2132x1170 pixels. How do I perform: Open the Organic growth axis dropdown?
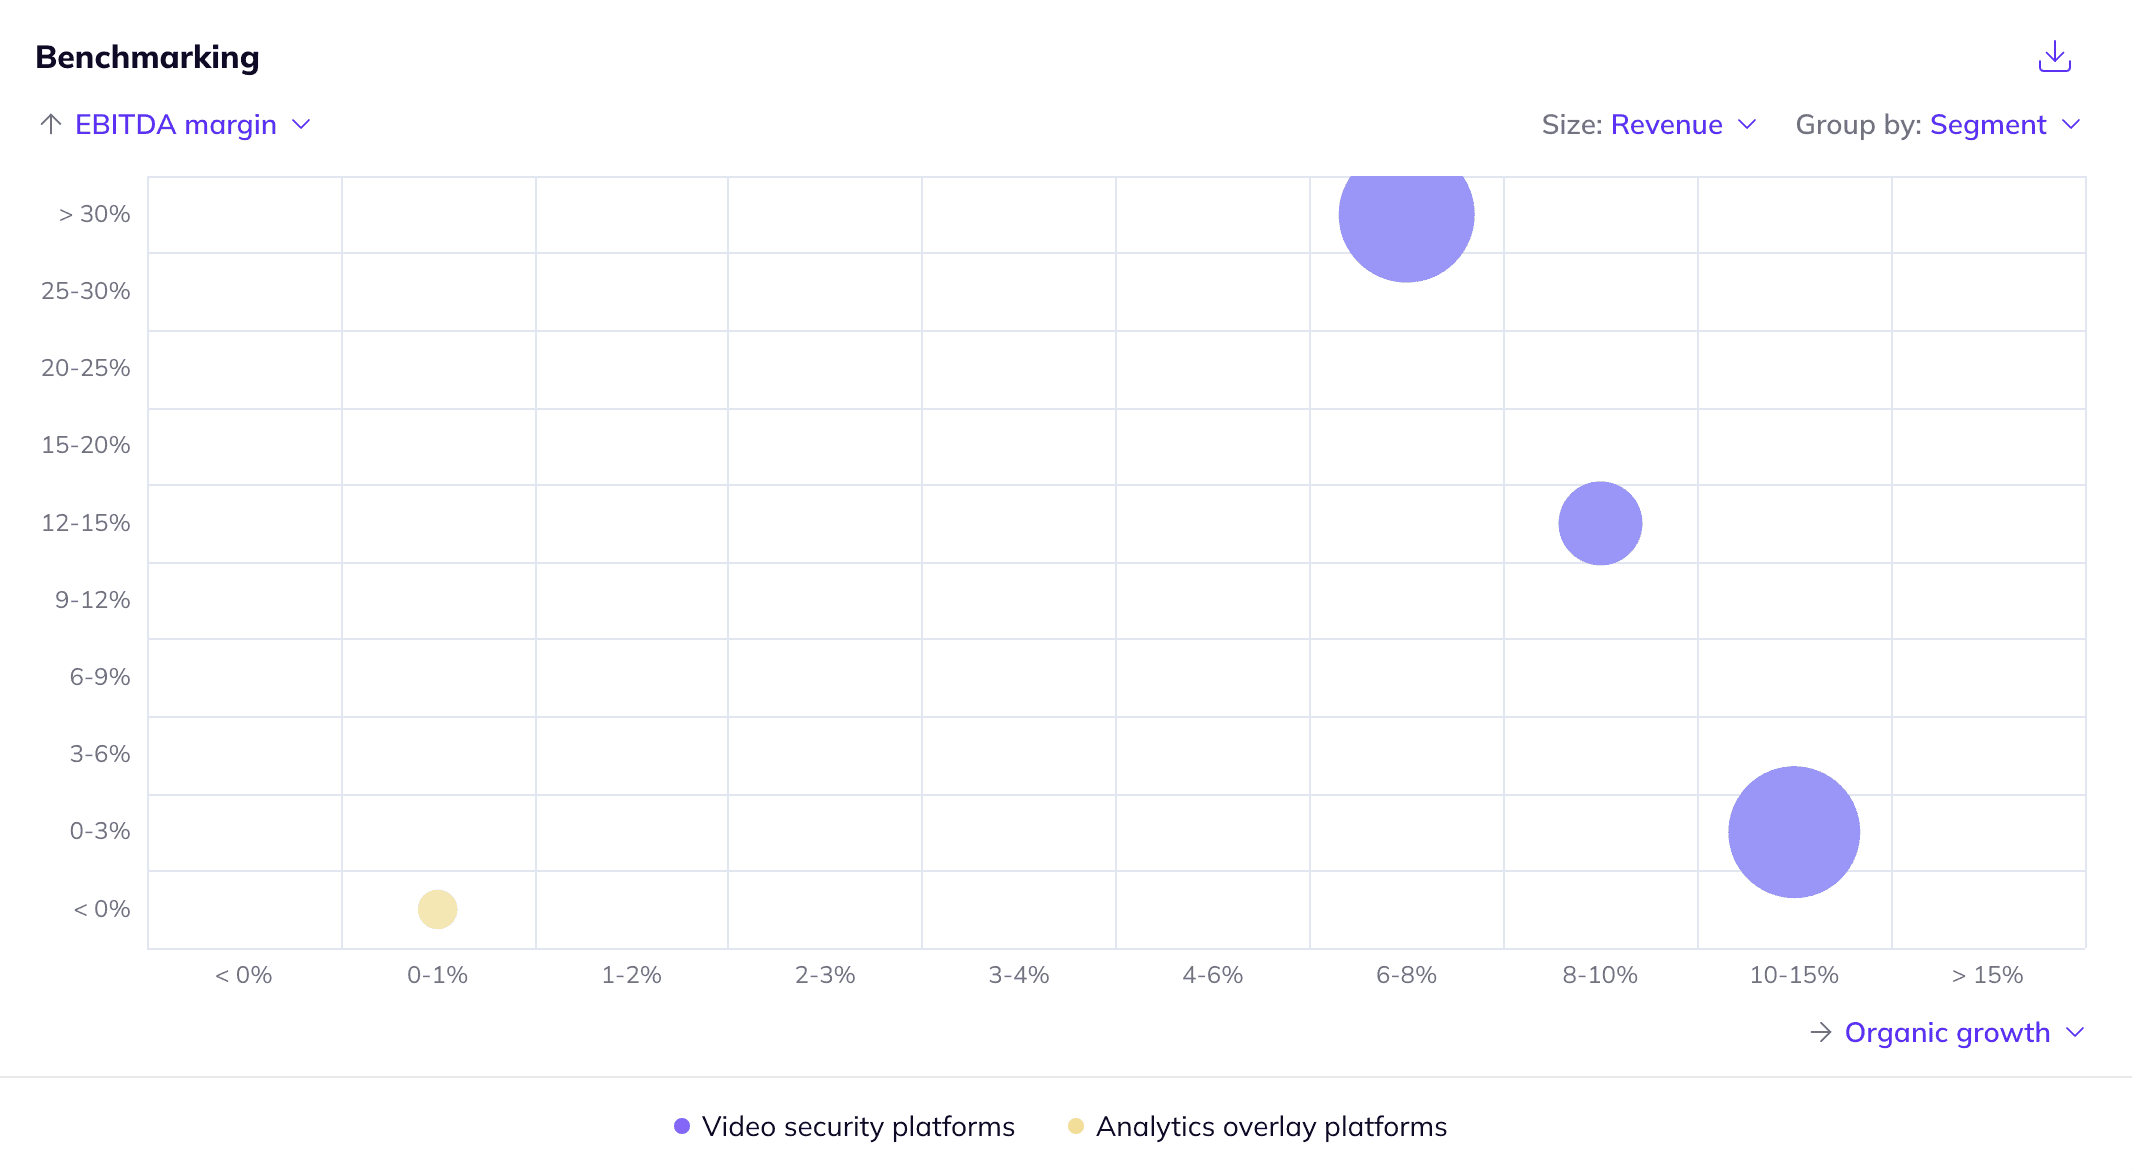point(1946,1032)
